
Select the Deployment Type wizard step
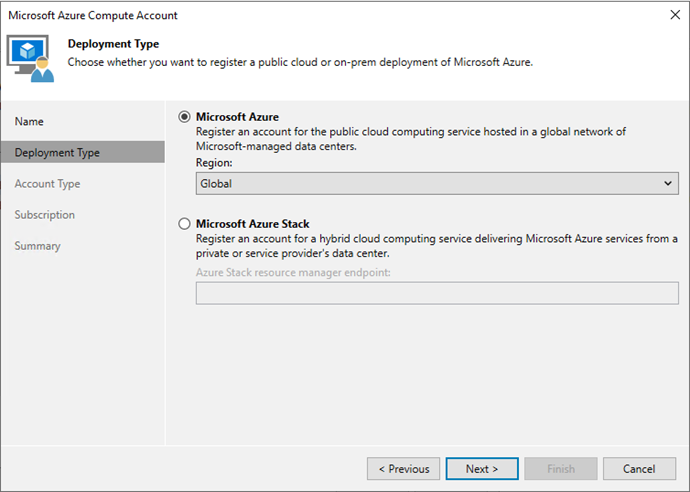click(x=83, y=152)
